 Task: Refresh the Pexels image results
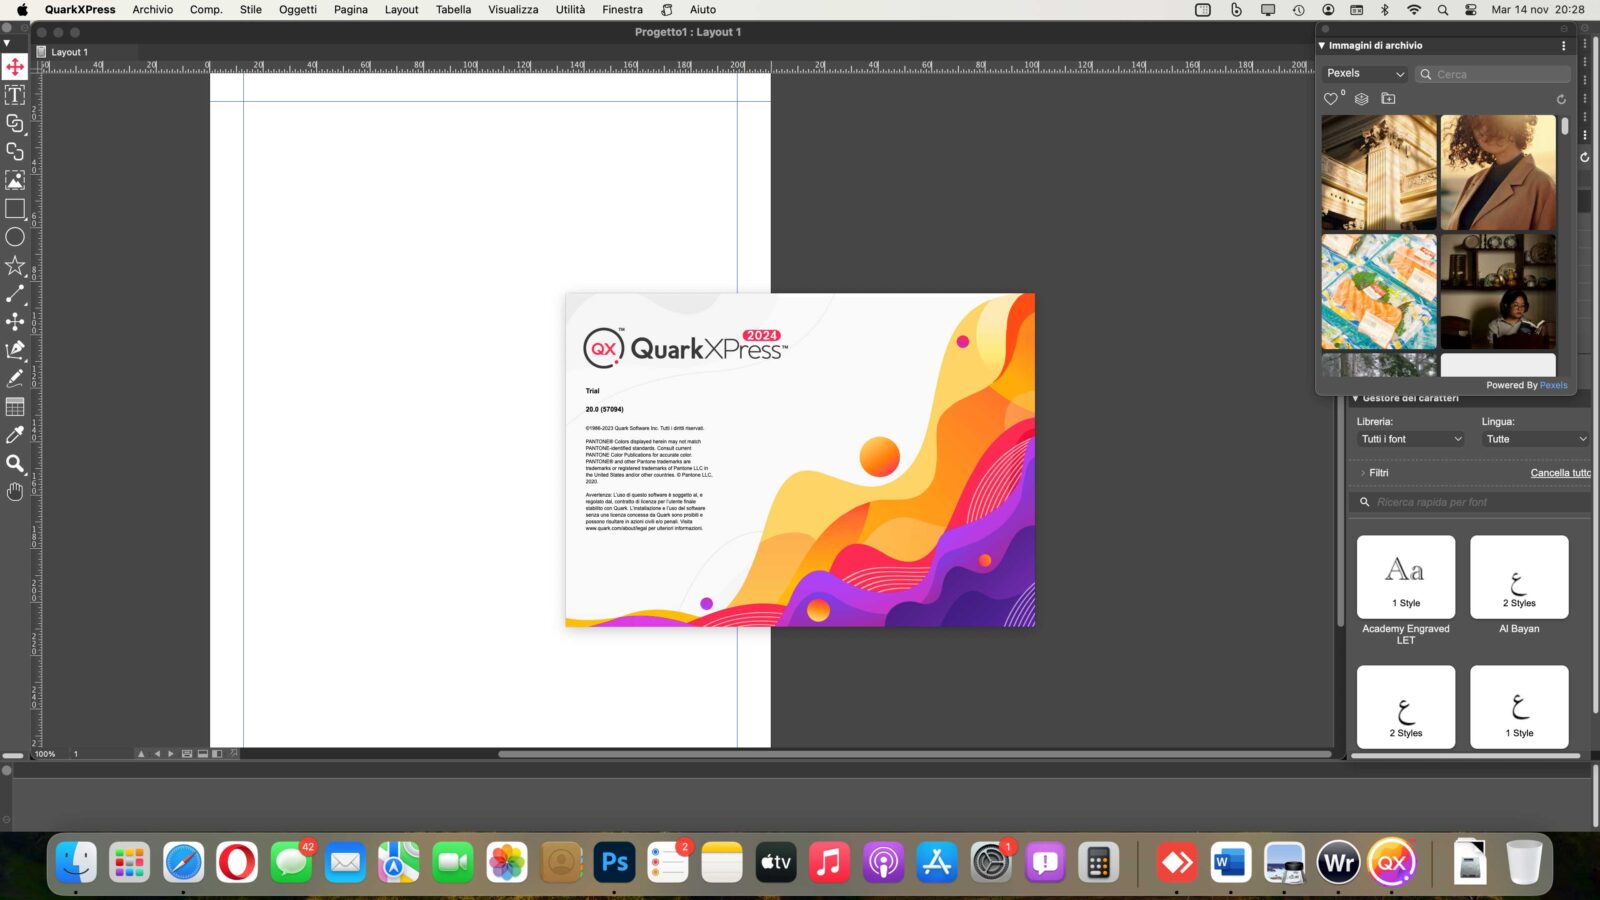(x=1561, y=99)
